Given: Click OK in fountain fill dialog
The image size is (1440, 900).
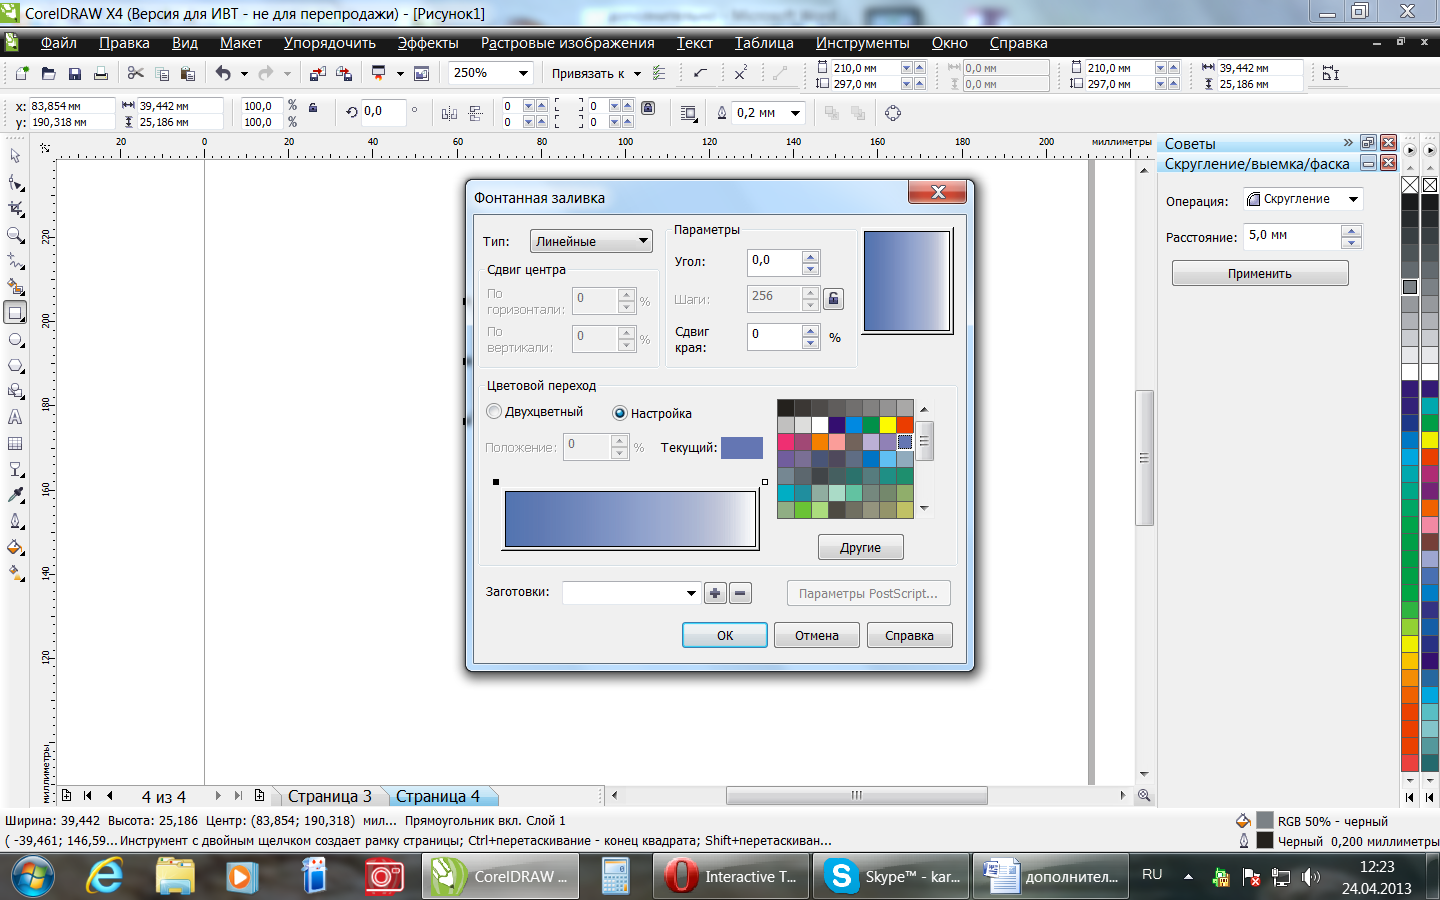Looking at the screenshot, I should 725,635.
